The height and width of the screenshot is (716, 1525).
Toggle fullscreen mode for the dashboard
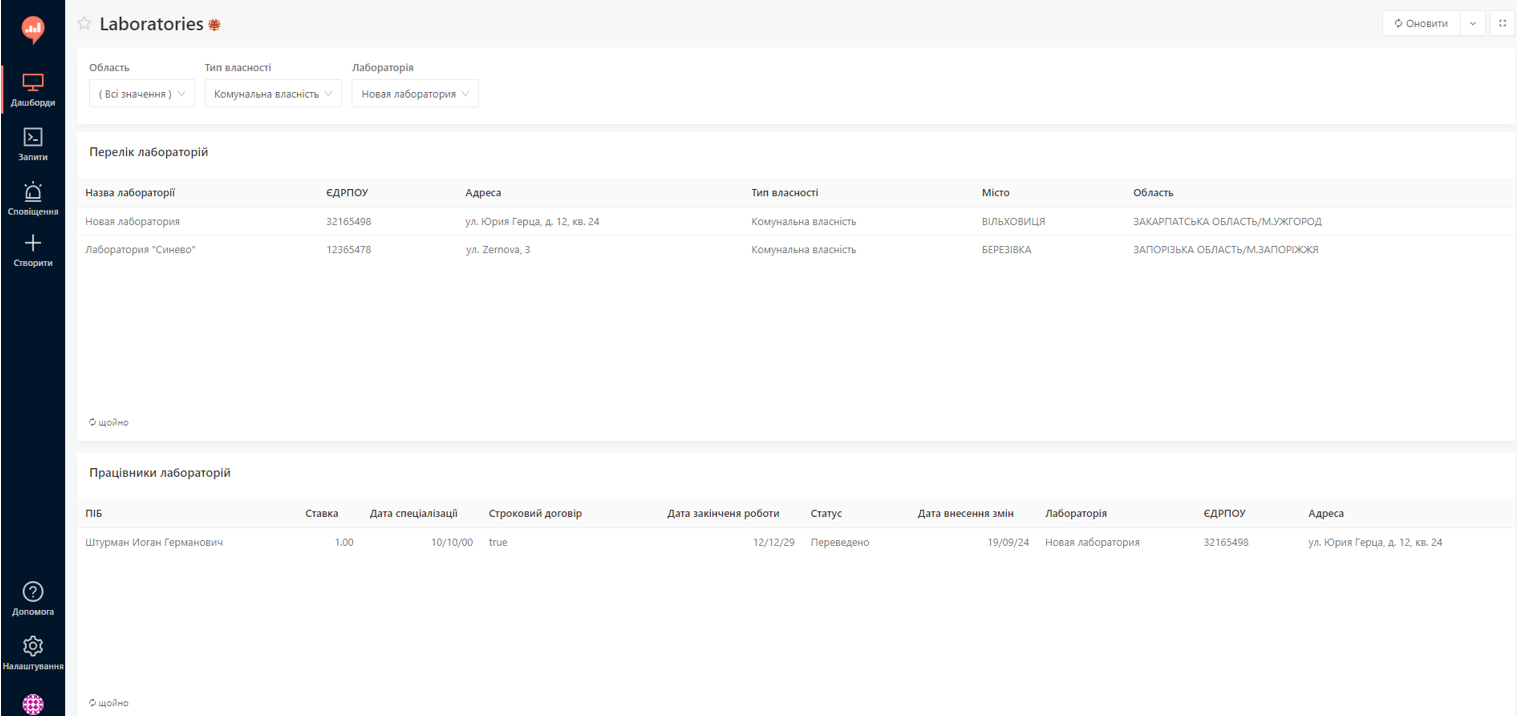[1502, 23]
